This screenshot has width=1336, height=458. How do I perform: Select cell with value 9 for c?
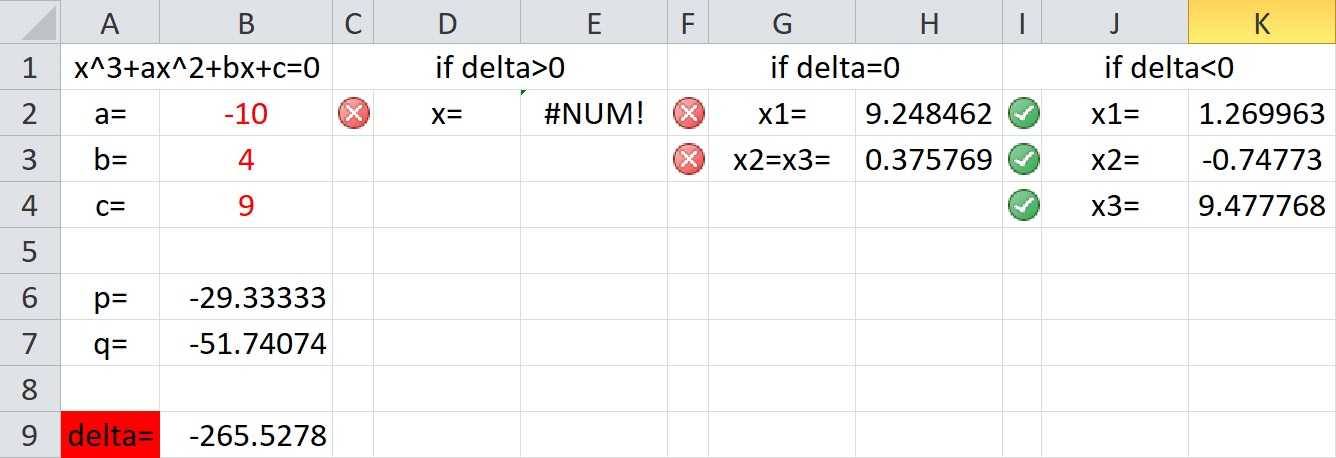click(x=246, y=205)
